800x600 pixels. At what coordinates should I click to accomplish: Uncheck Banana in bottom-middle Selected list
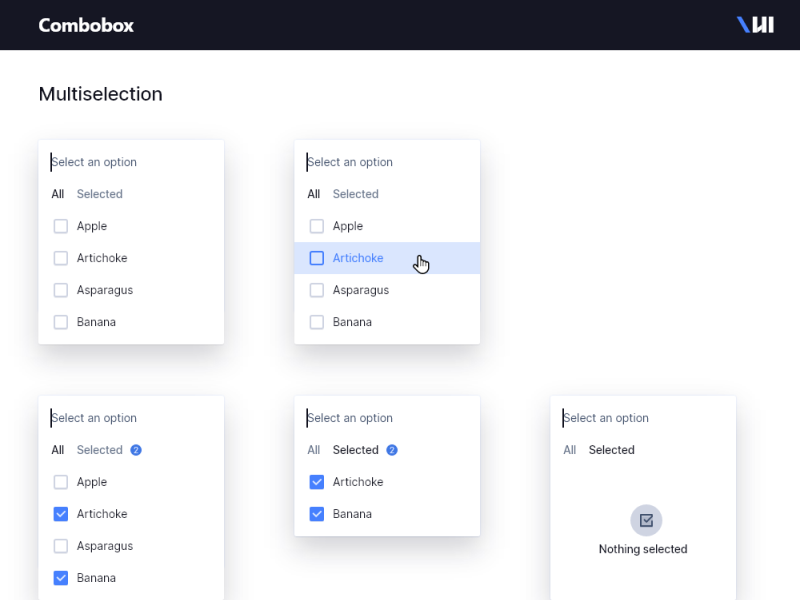pyautogui.click(x=317, y=514)
